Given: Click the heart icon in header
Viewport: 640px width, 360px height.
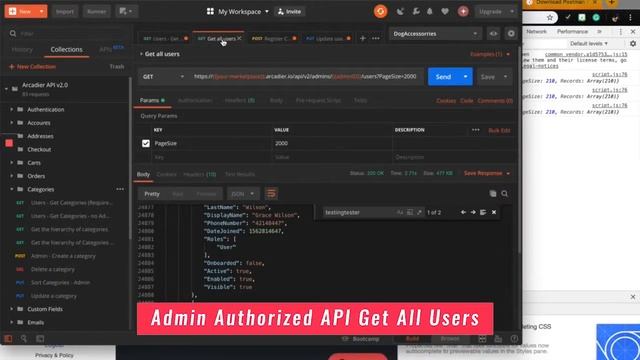Looking at the screenshot, I should tap(445, 11).
